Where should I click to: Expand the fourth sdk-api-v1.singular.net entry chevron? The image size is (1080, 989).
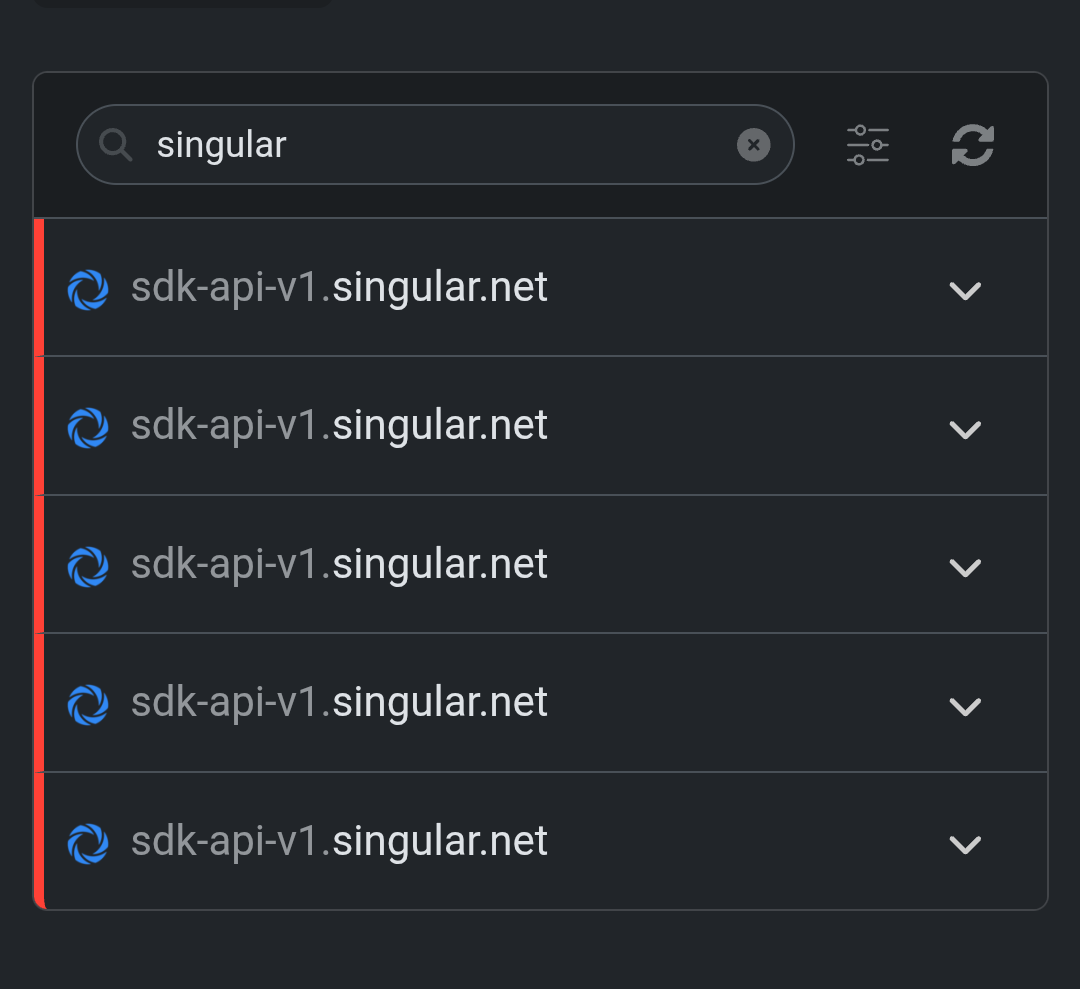point(965,706)
